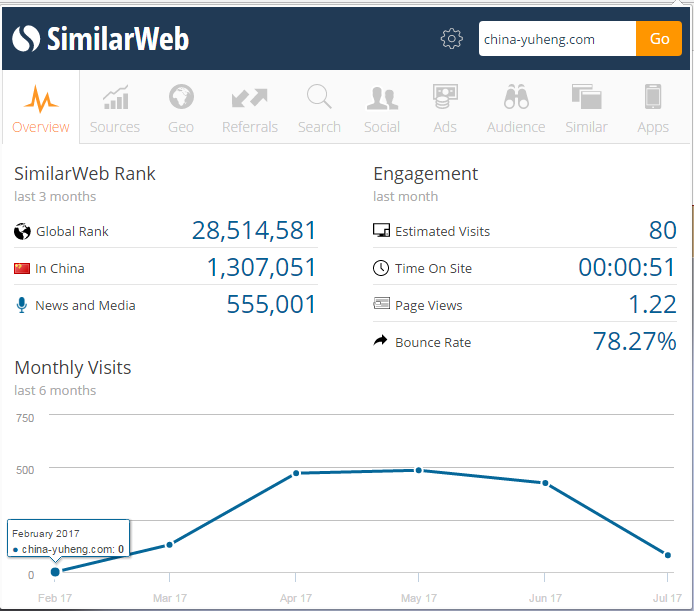Open the Search magnifier tab
This screenshot has height=611, width=694.
tap(319, 108)
